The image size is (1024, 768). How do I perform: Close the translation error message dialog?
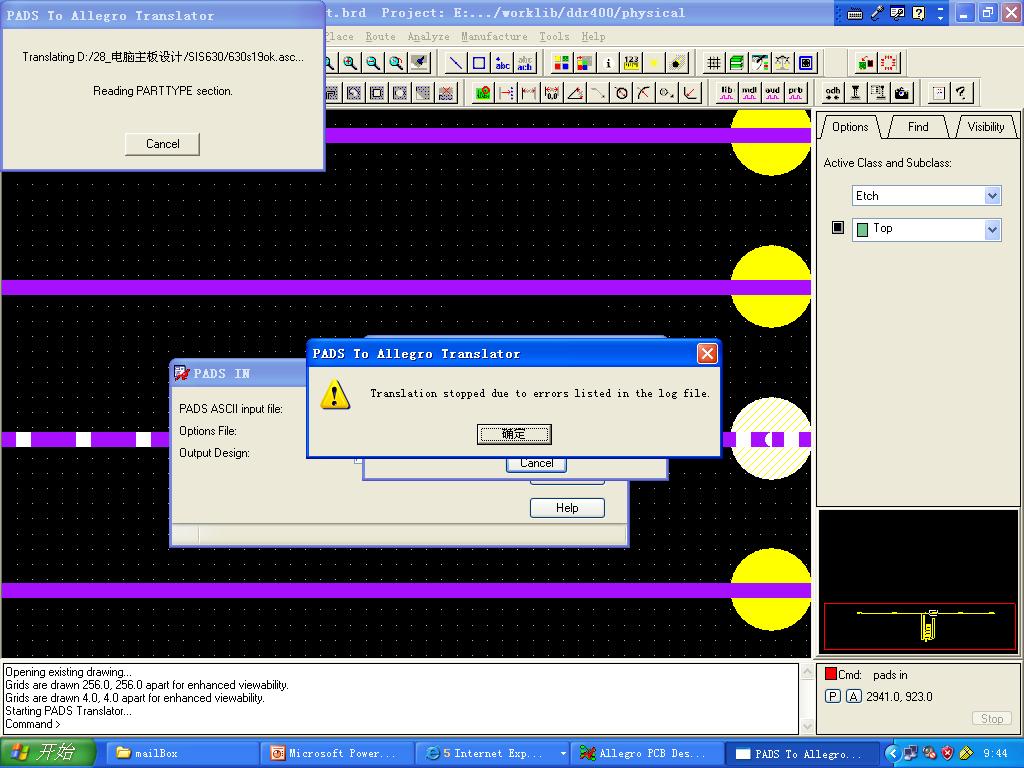point(707,353)
